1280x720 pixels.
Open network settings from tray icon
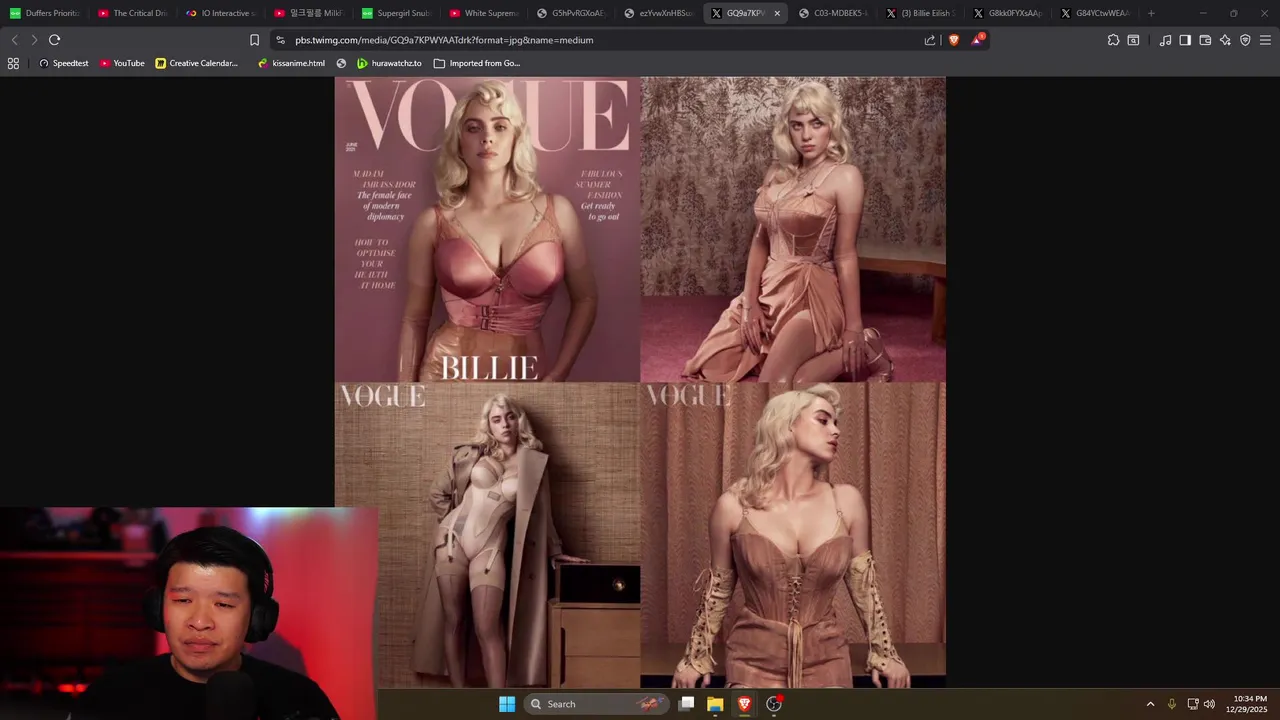(x=1193, y=704)
